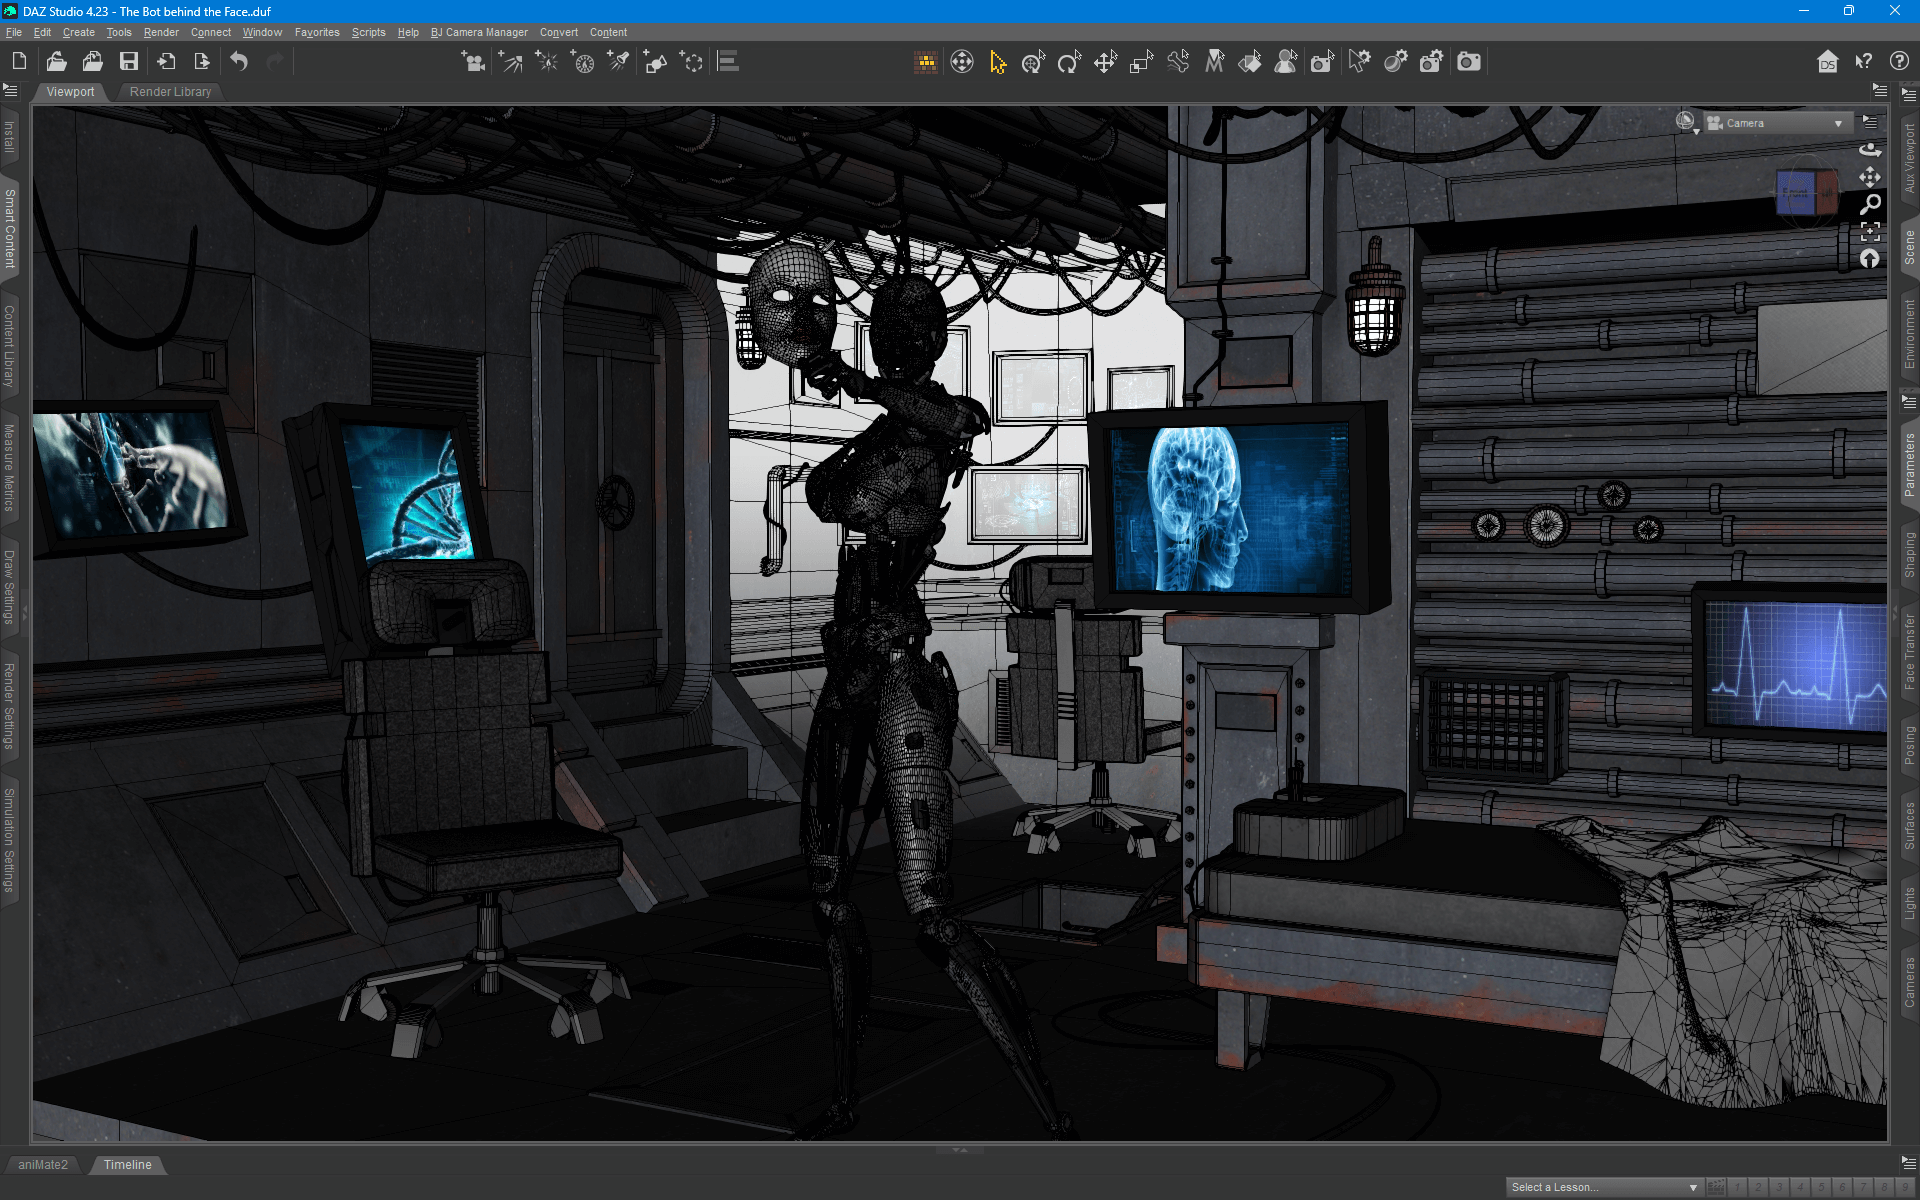Image resolution: width=1920 pixels, height=1200 pixels.
Task: Click the New Scene file icon
Action: coord(19,62)
